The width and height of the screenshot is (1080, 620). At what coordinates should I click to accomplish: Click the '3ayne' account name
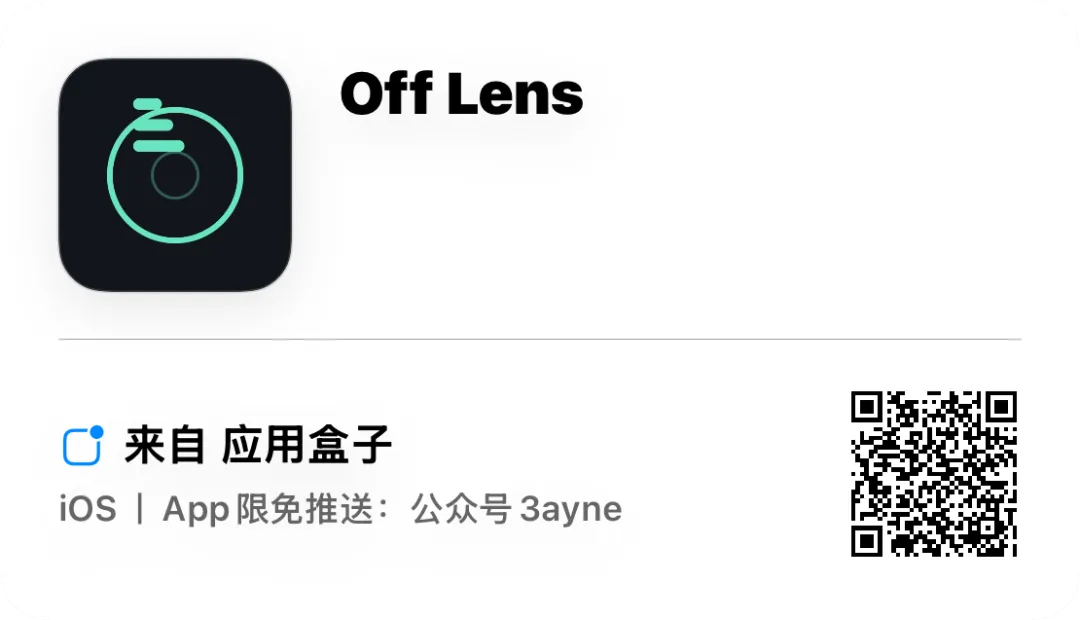[x=571, y=510]
